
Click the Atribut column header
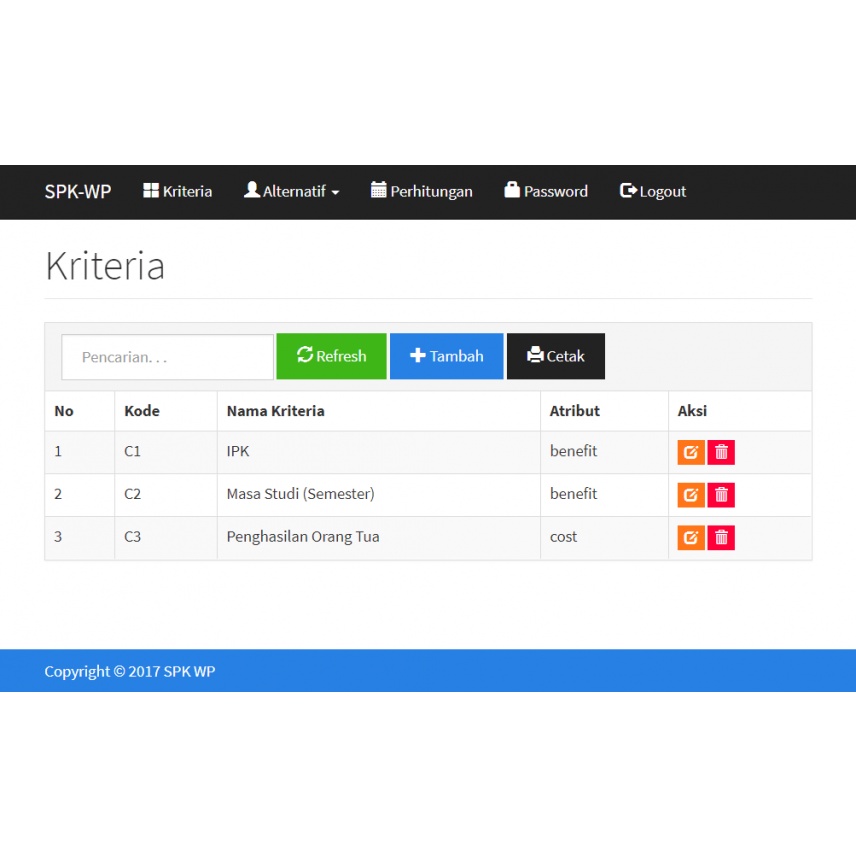click(x=574, y=411)
